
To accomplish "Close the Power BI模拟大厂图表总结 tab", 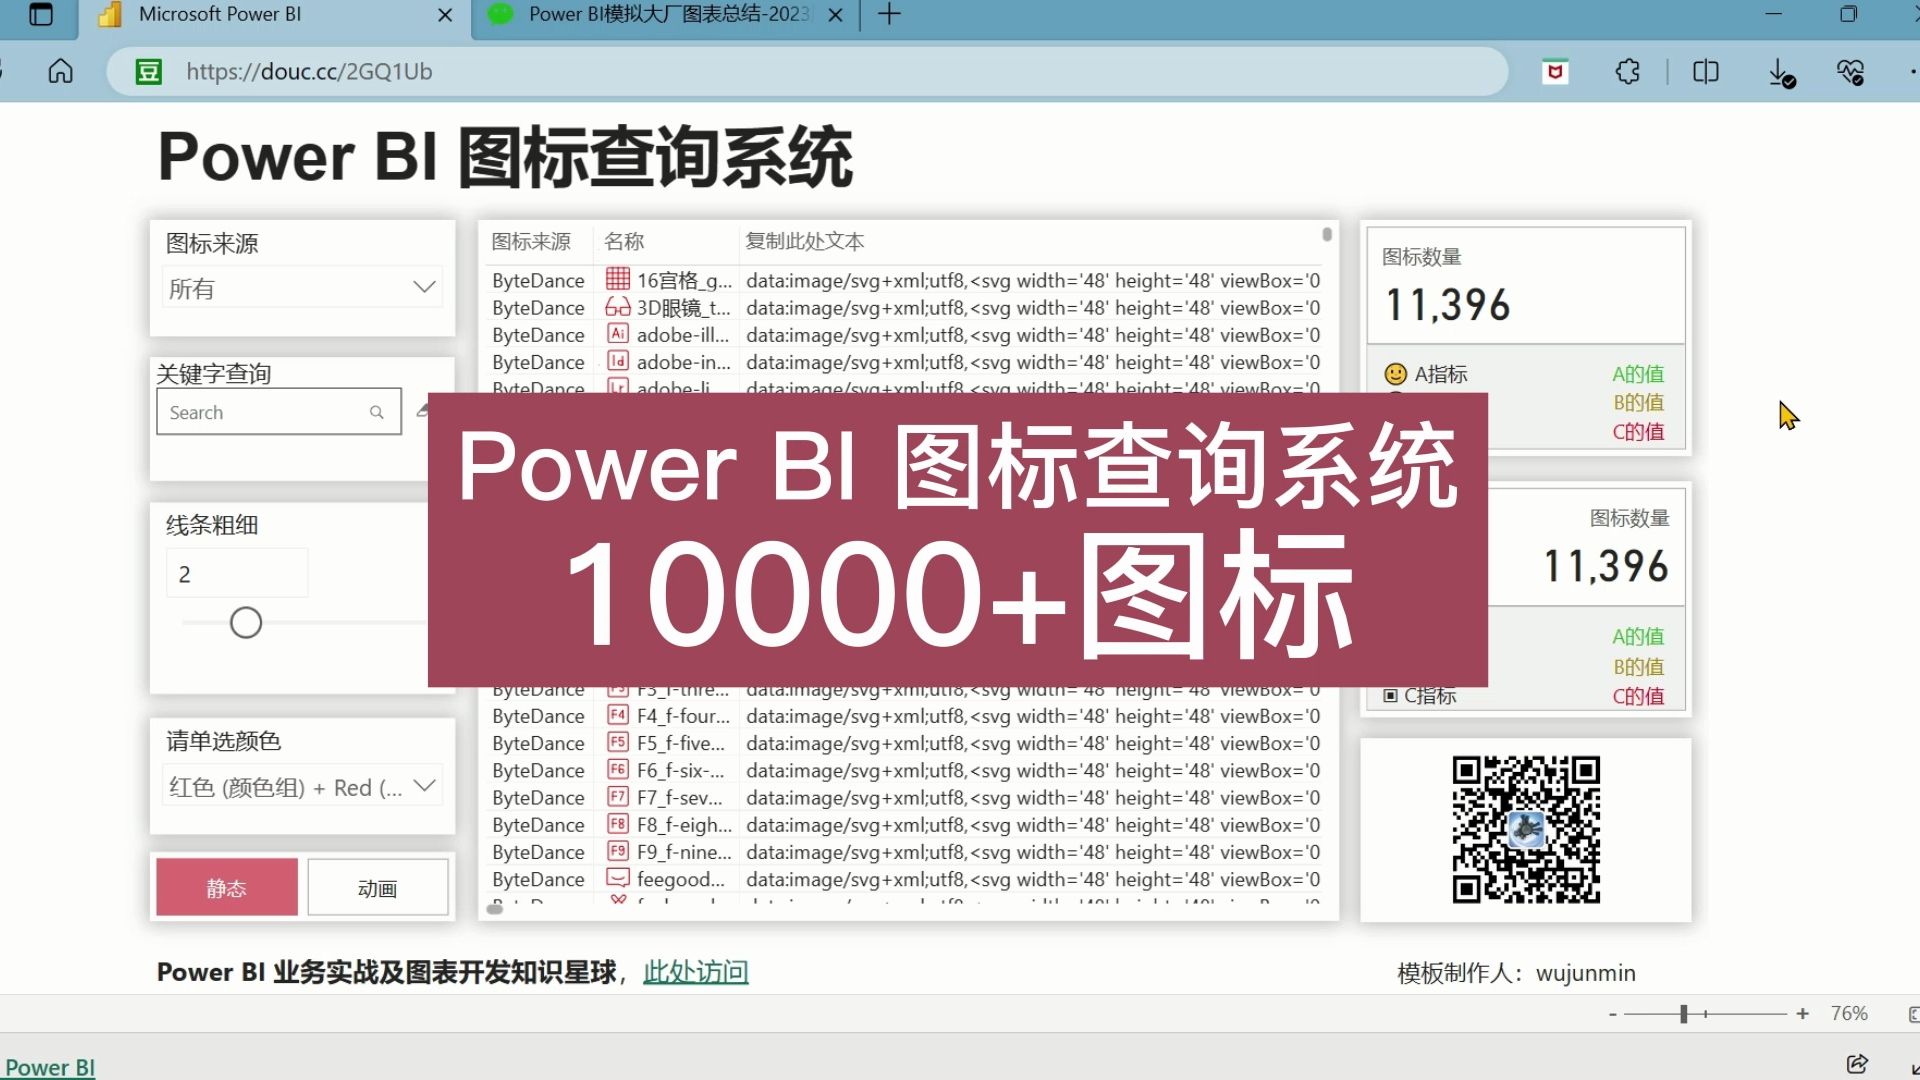I will (836, 15).
